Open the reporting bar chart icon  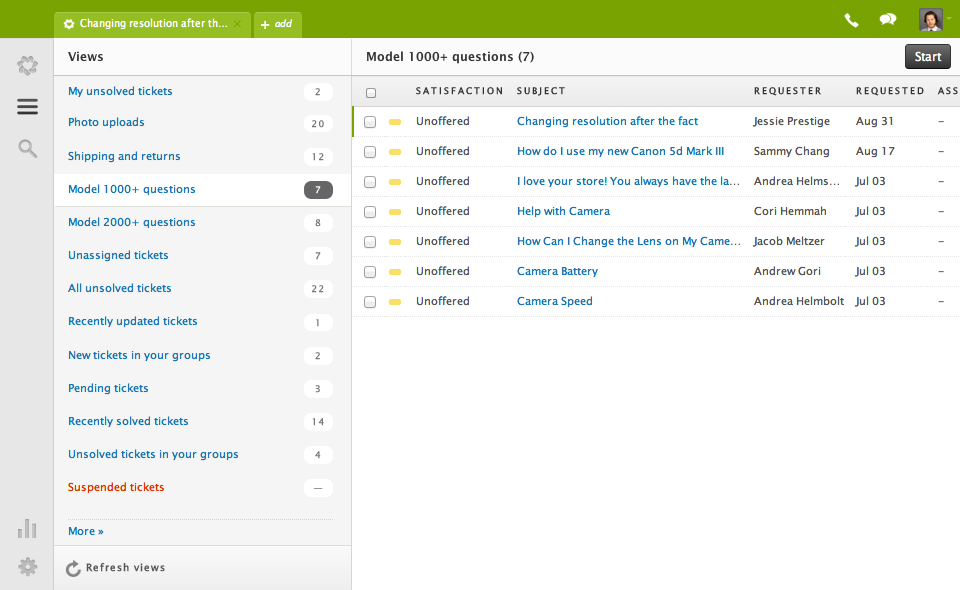coord(27,528)
